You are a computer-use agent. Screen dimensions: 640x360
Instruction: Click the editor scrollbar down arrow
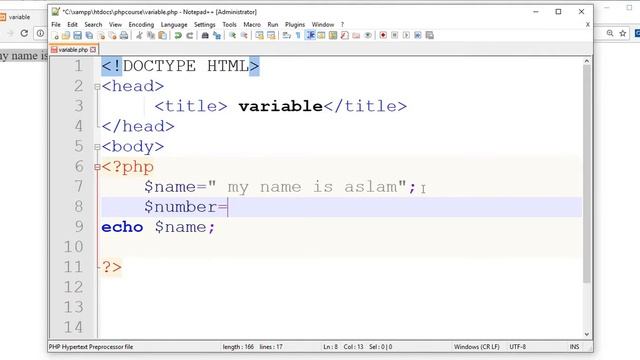coord(587,334)
